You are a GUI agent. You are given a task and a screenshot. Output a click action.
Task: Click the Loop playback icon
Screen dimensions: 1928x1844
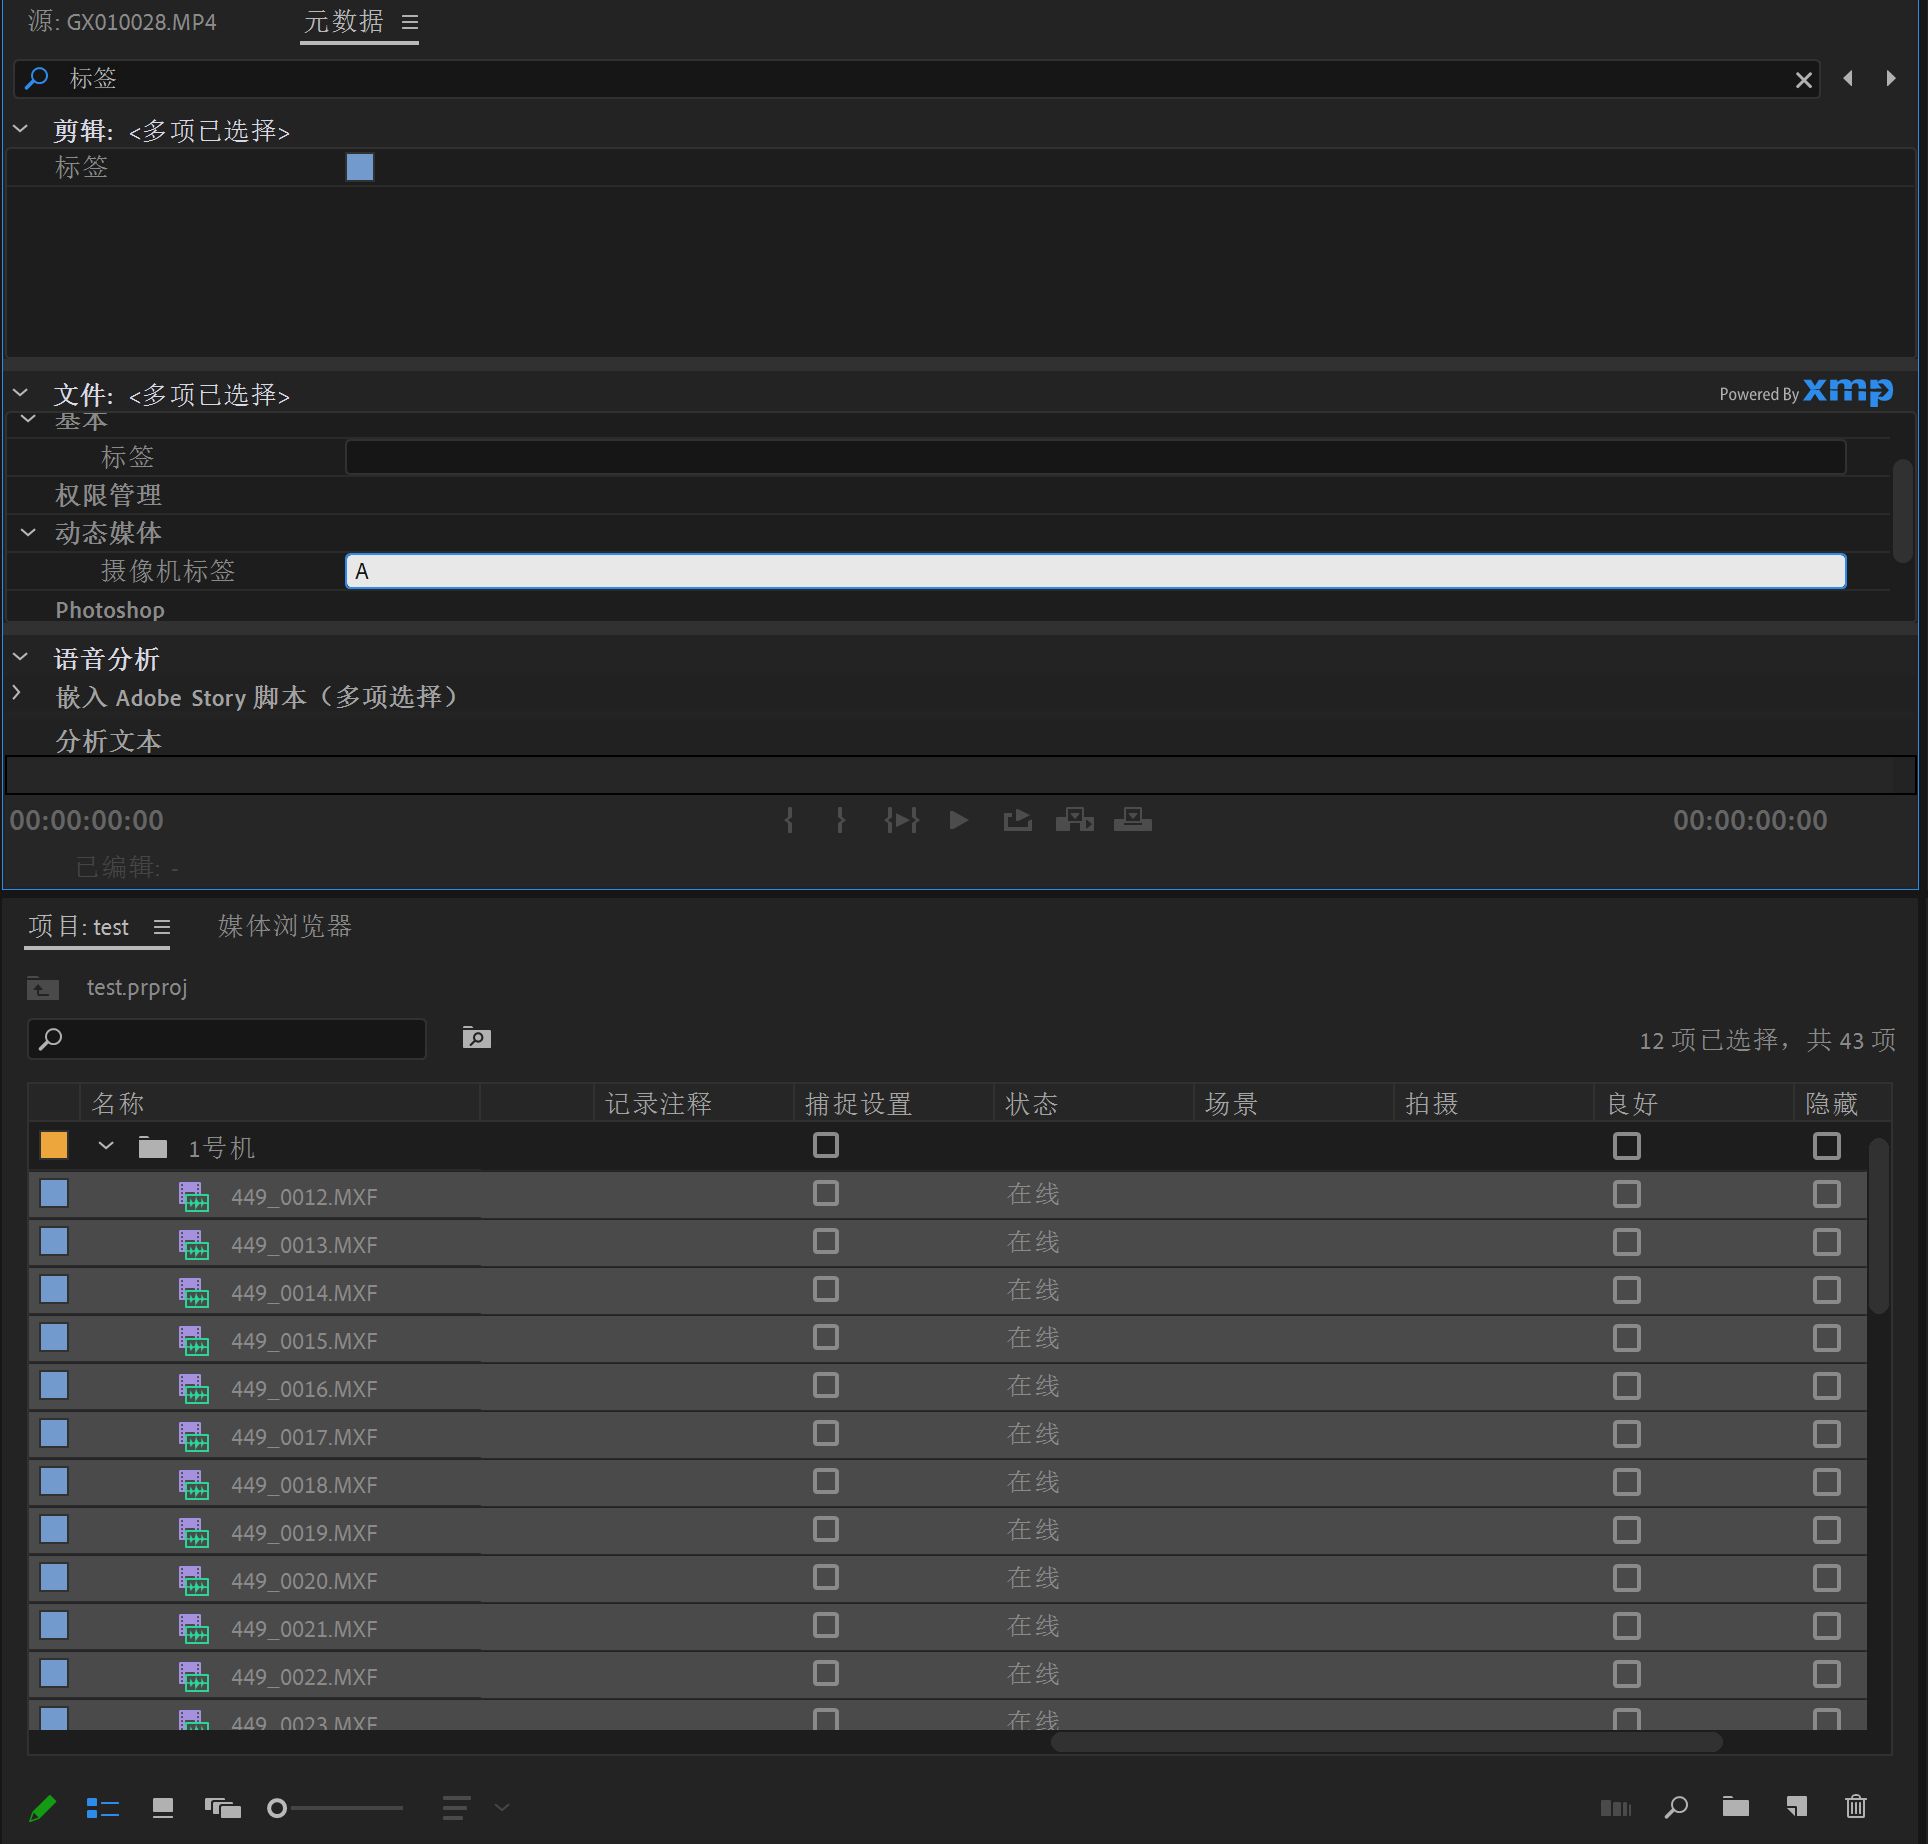(1018, 821)
